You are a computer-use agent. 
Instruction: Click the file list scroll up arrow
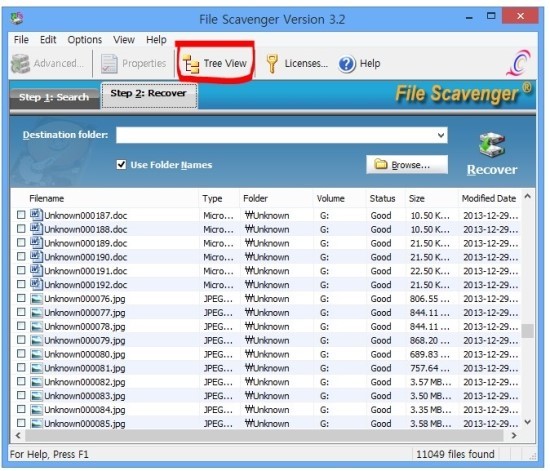coord(527,196)
